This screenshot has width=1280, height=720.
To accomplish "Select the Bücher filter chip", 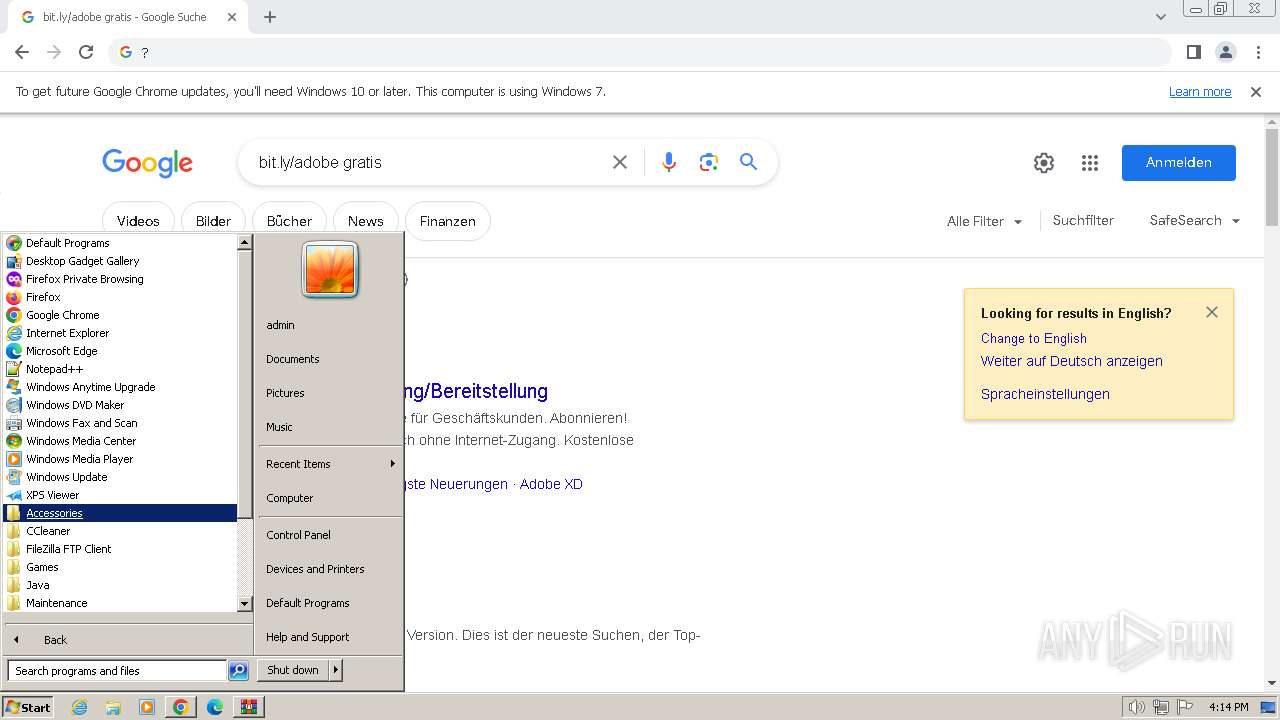I will (x=289, y=221).
